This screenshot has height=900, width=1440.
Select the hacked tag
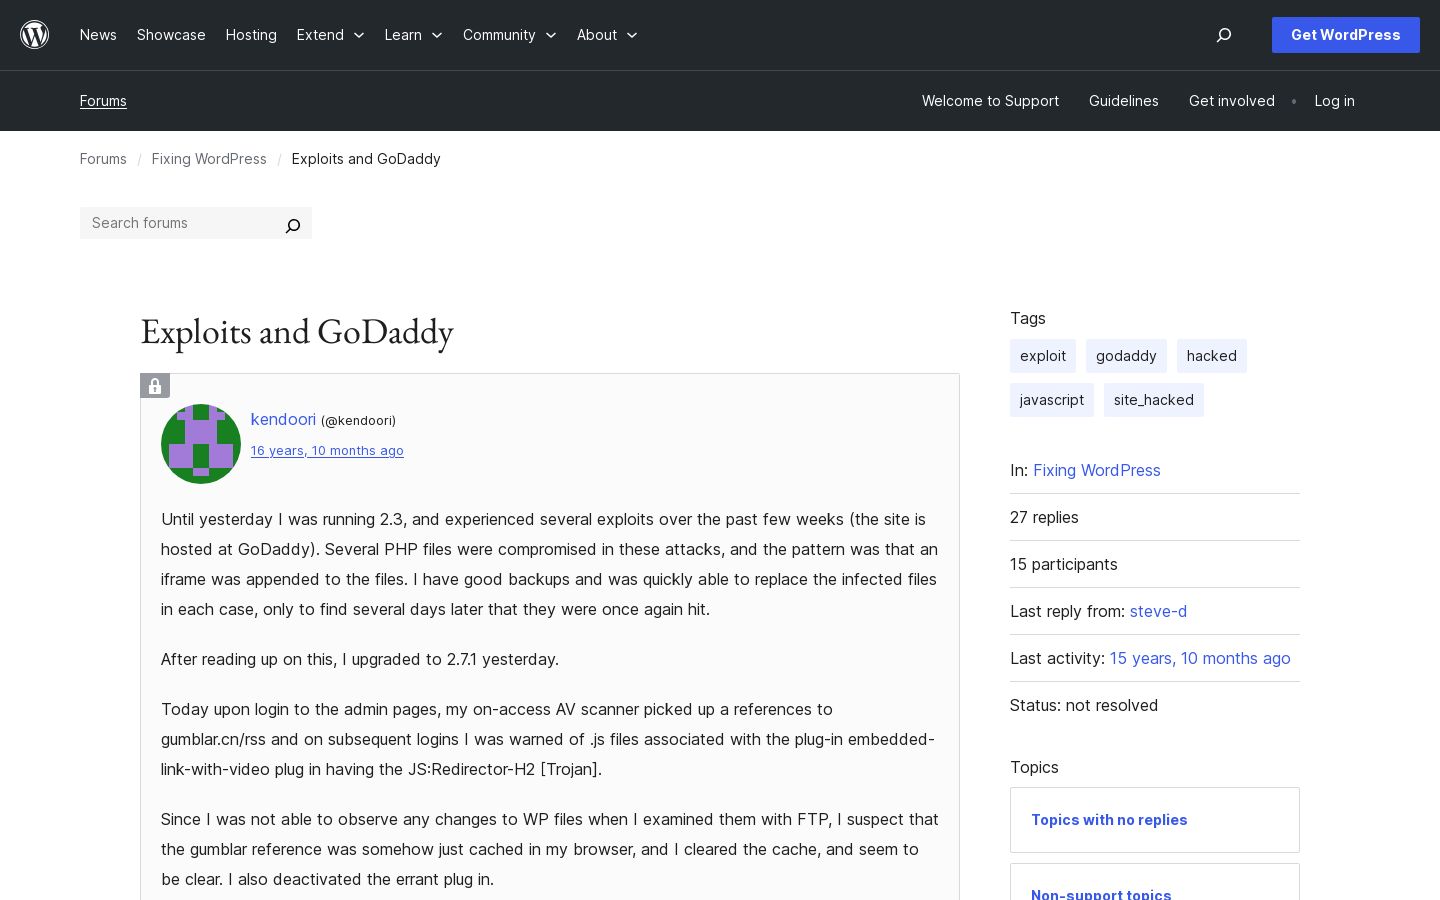pos(1212,356)
